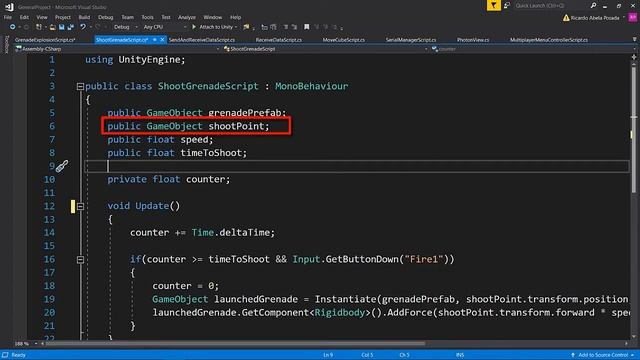Switch to MoveCubeScript.cs tab

tap(344, 40)
